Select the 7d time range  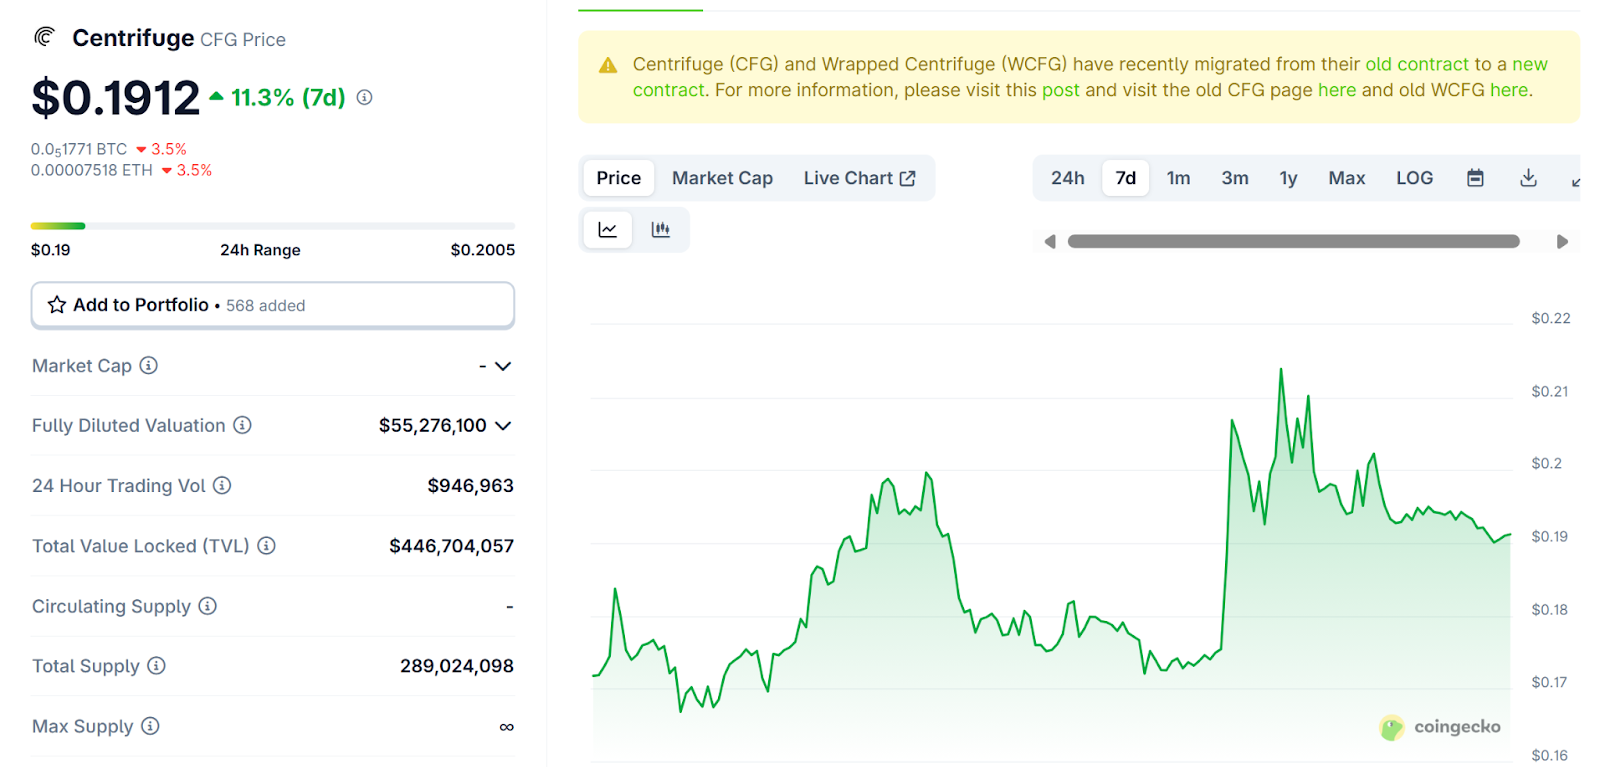coord(1126,178)
